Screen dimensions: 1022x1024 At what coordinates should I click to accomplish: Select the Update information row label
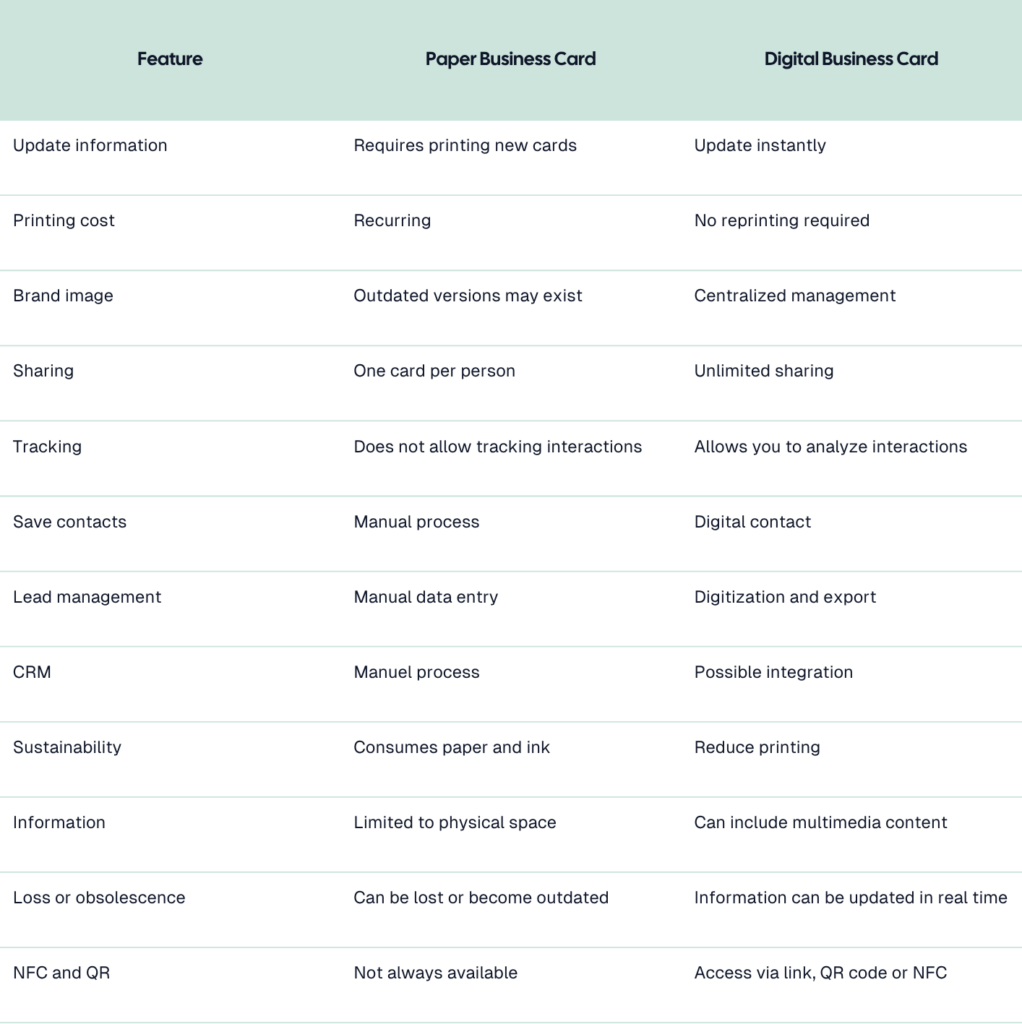[x=90, y=145]
